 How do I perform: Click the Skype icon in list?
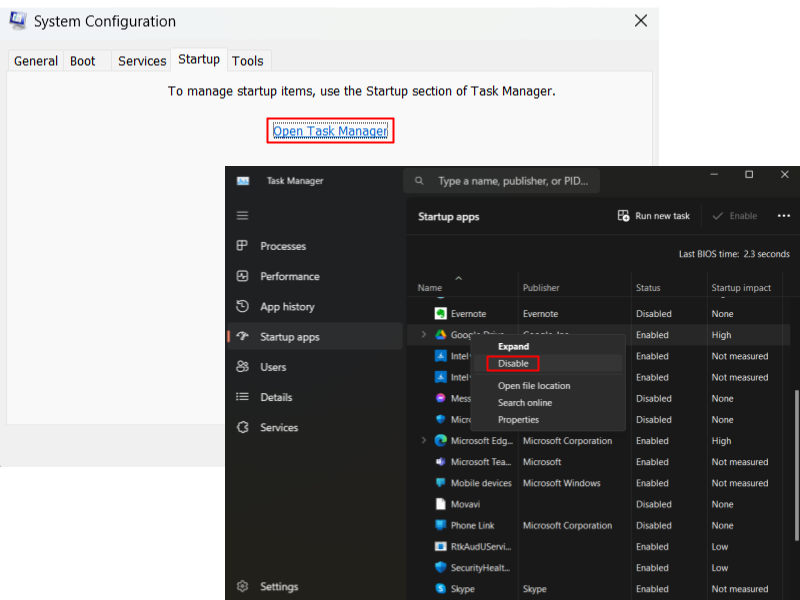tap(441, 589)
